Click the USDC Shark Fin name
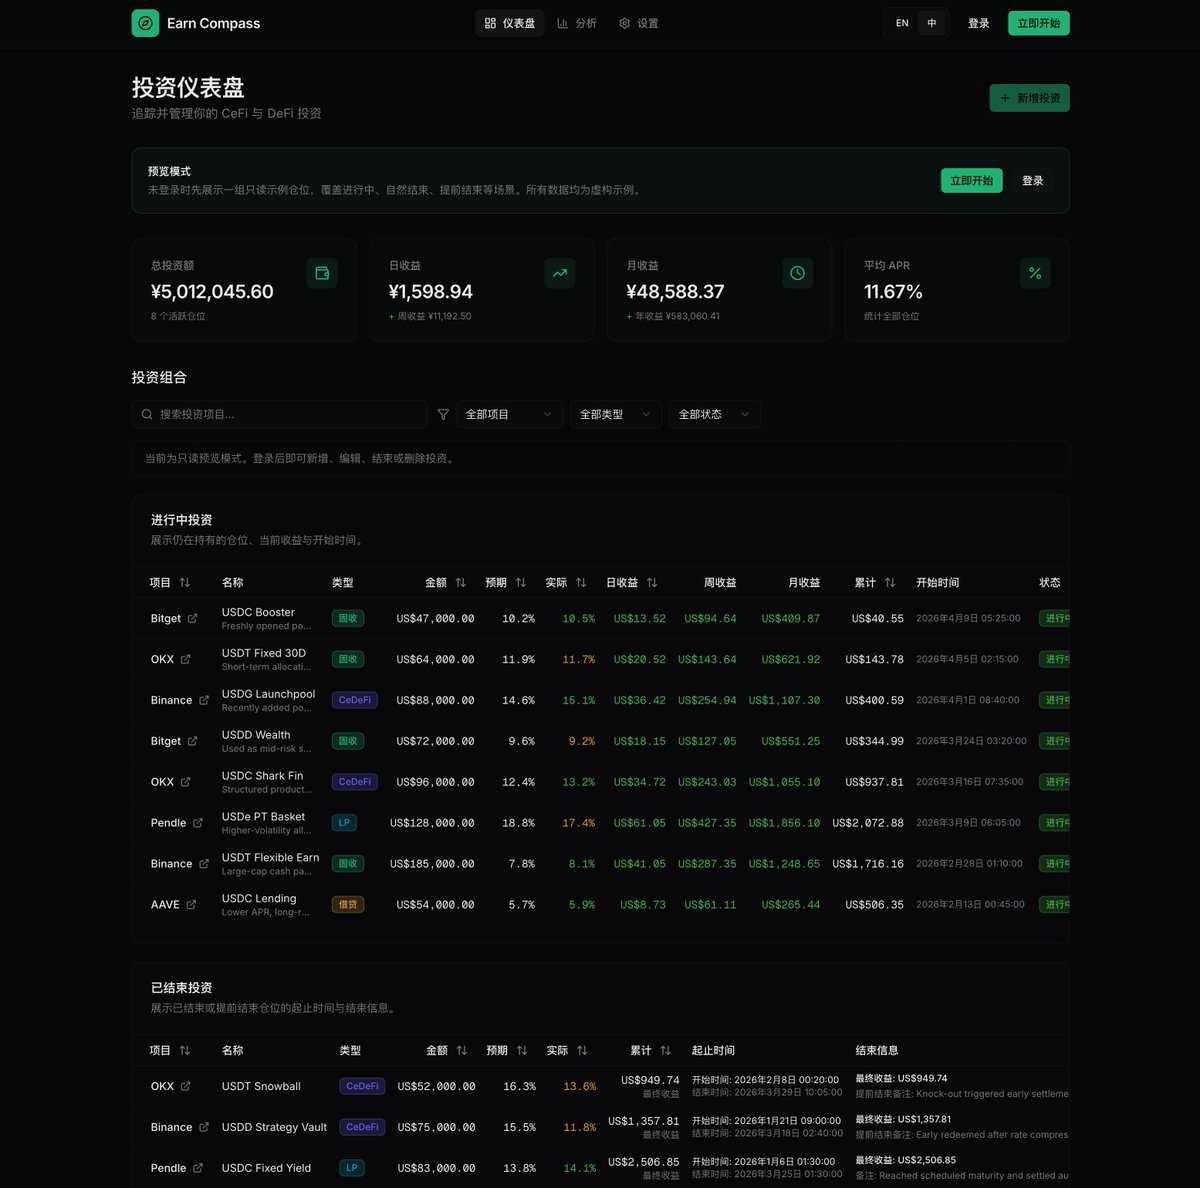This screenshot has height=1188, width=1200. pos(262,775)
